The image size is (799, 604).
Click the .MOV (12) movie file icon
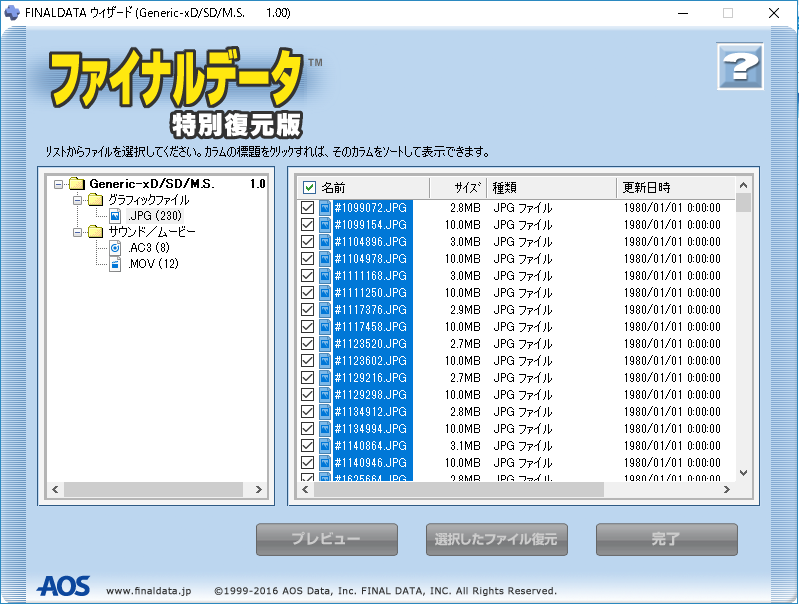[x=115, y=264]
